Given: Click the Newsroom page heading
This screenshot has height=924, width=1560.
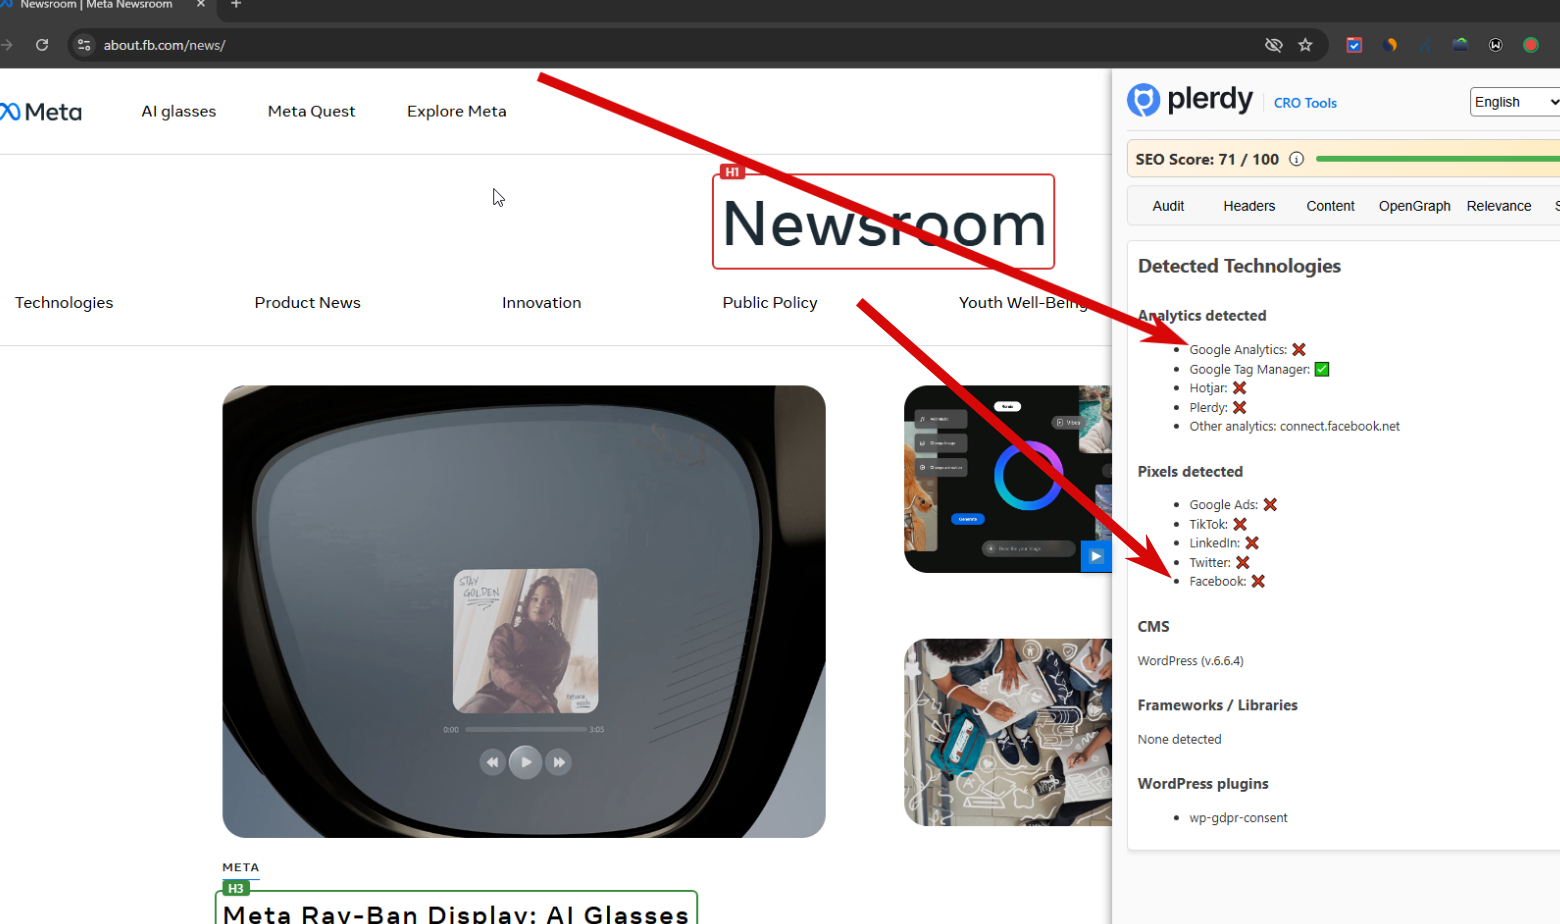Looking at the screenshot, I should click(884, 223).
